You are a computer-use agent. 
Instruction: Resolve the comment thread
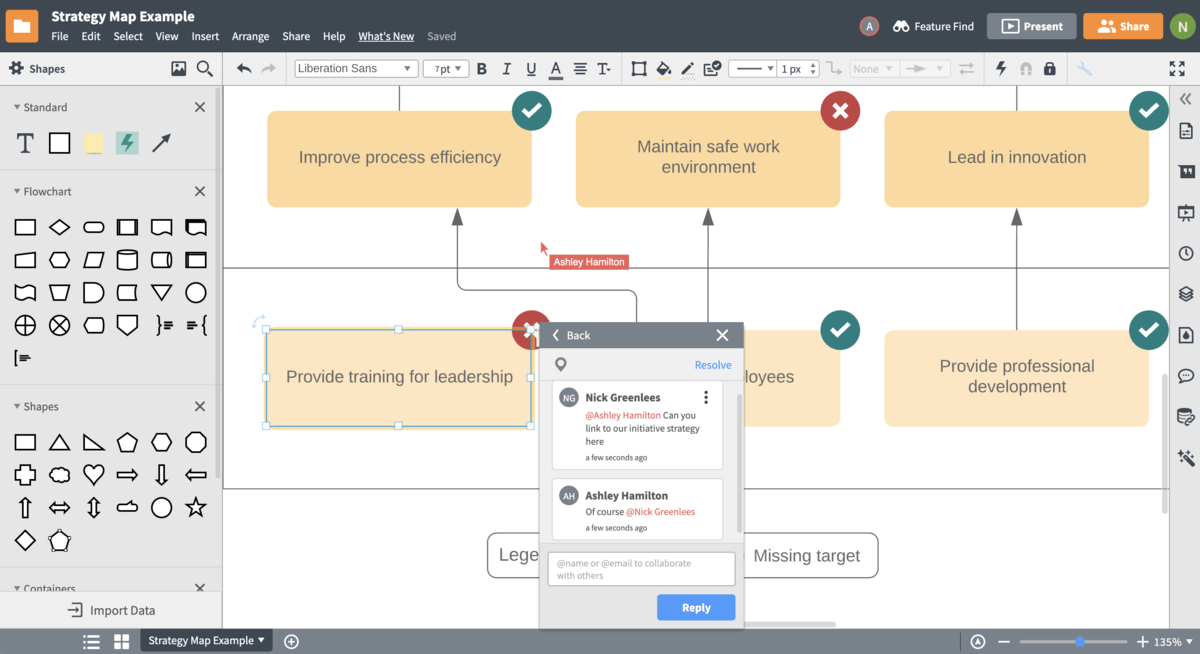712,364
